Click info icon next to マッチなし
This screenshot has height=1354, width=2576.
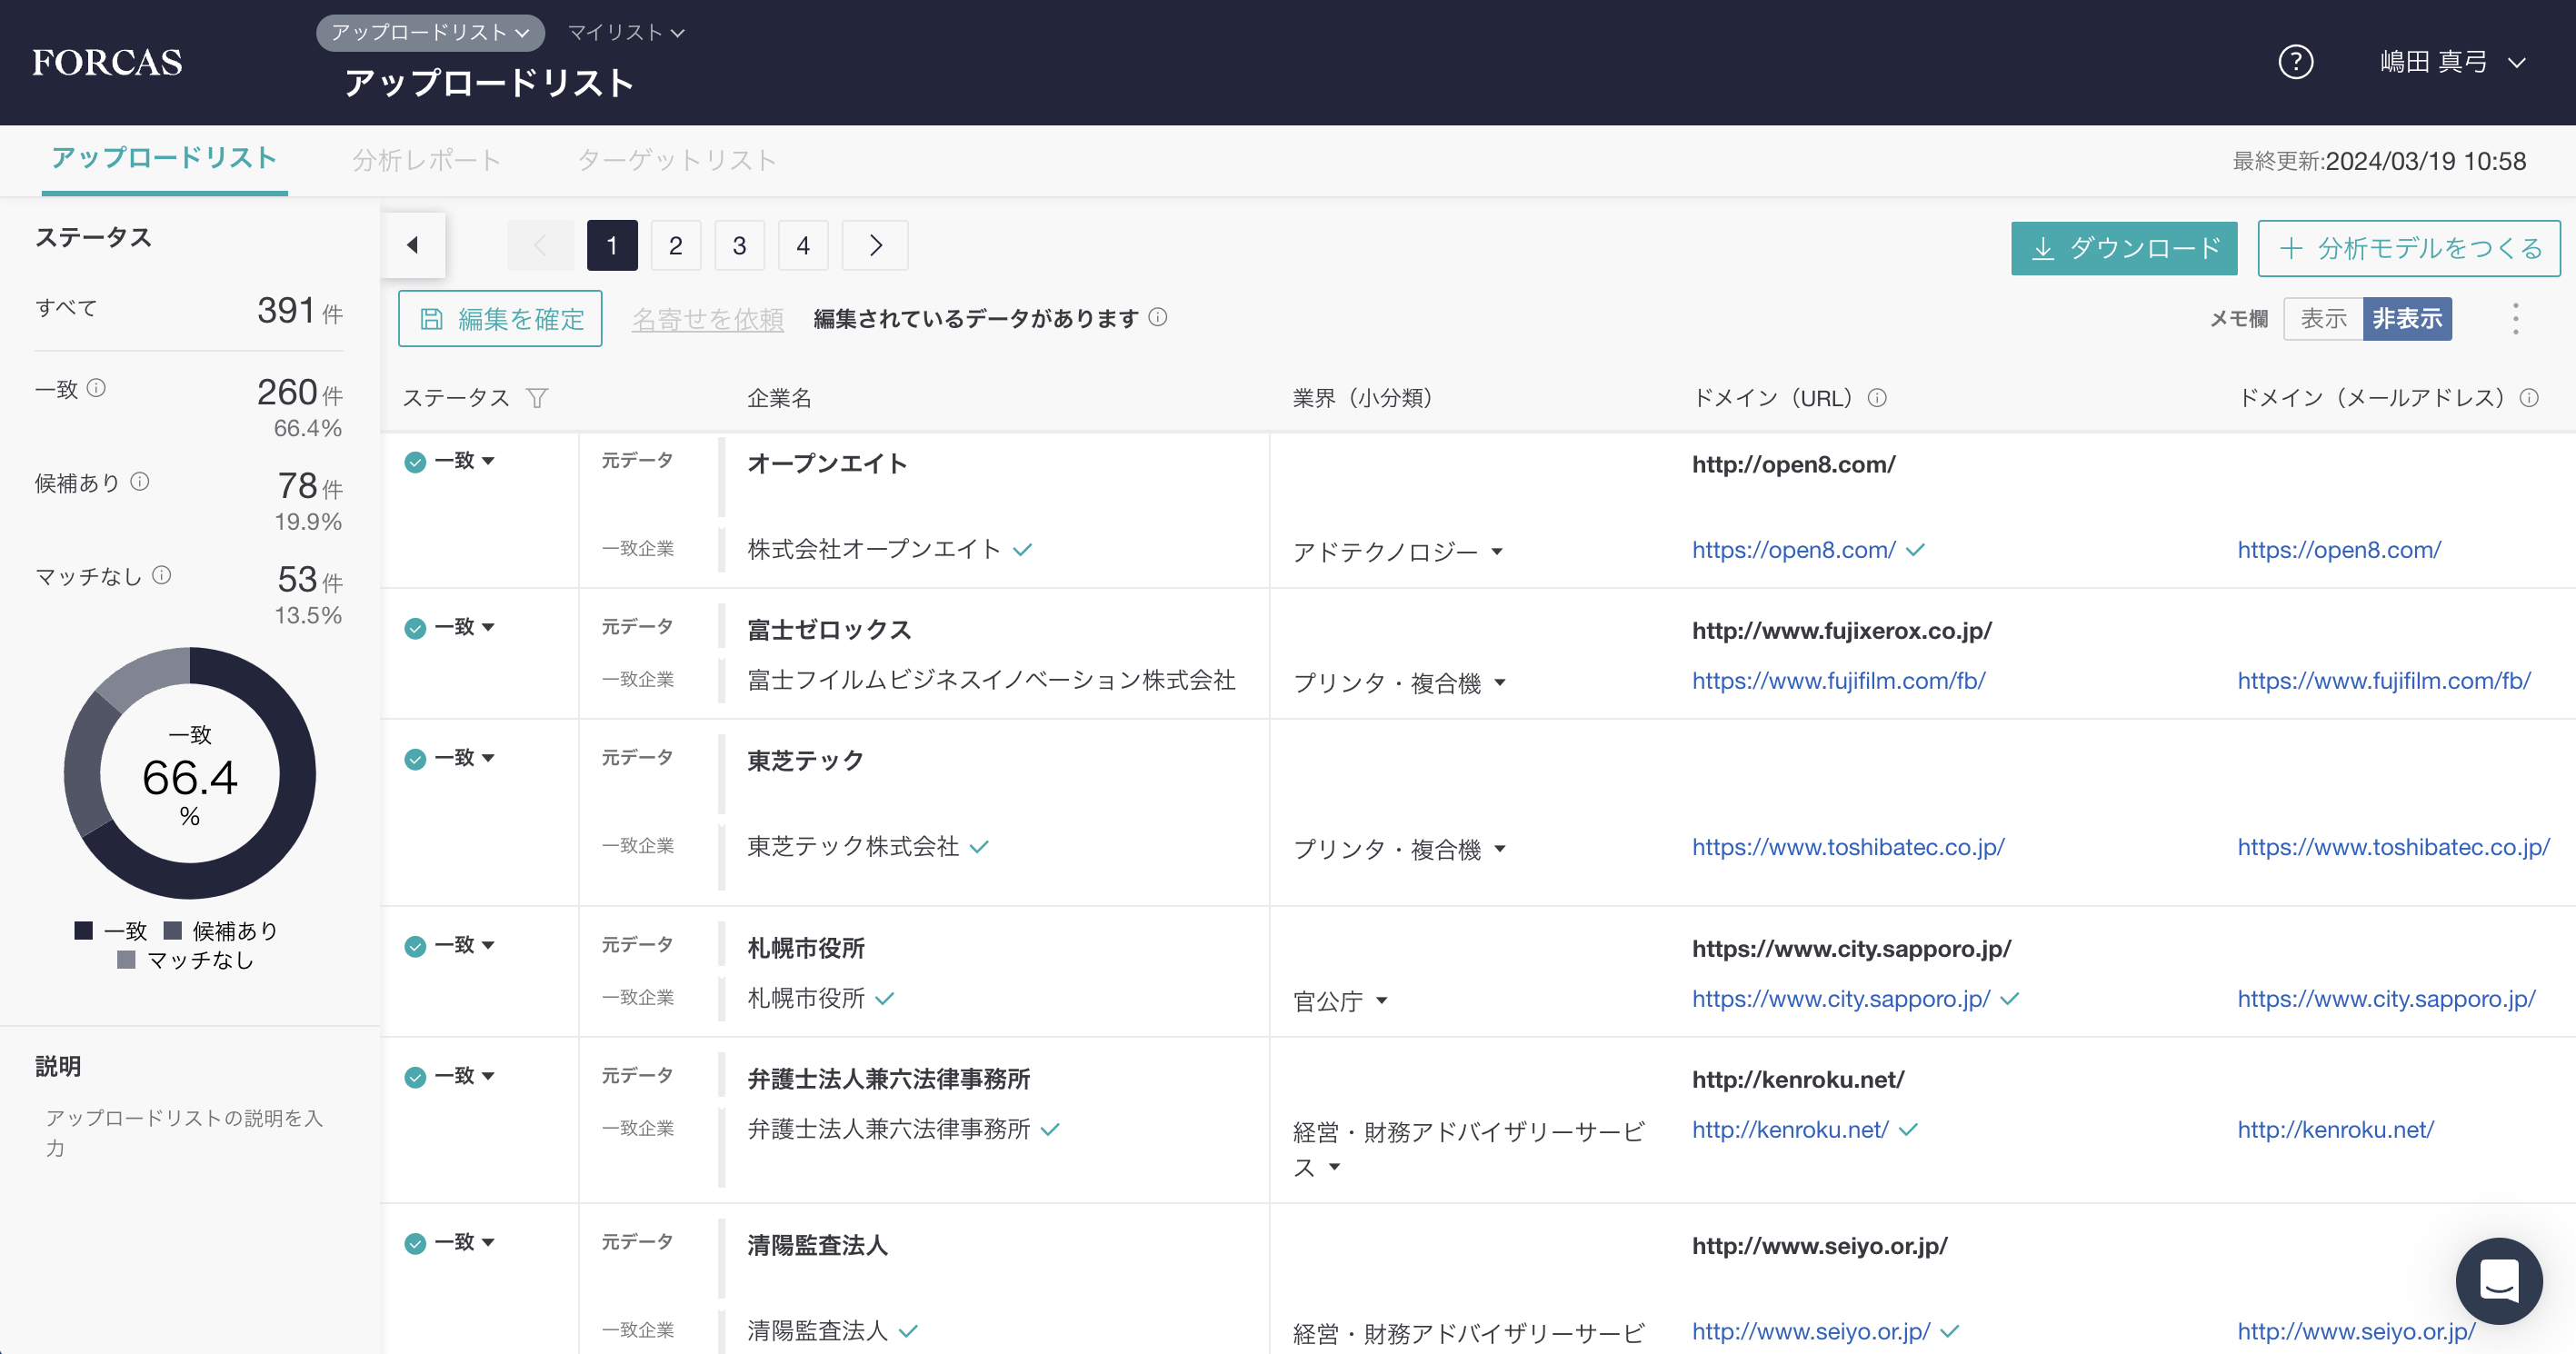coord(161,575)
